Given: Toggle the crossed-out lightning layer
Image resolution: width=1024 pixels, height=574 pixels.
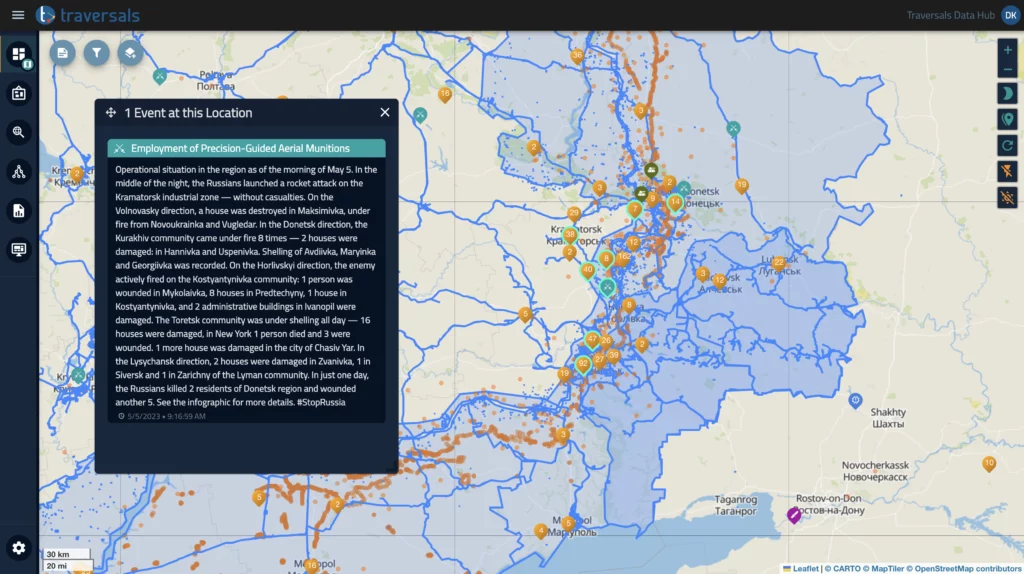Looking at the screenshot, I should point(1008,172).
